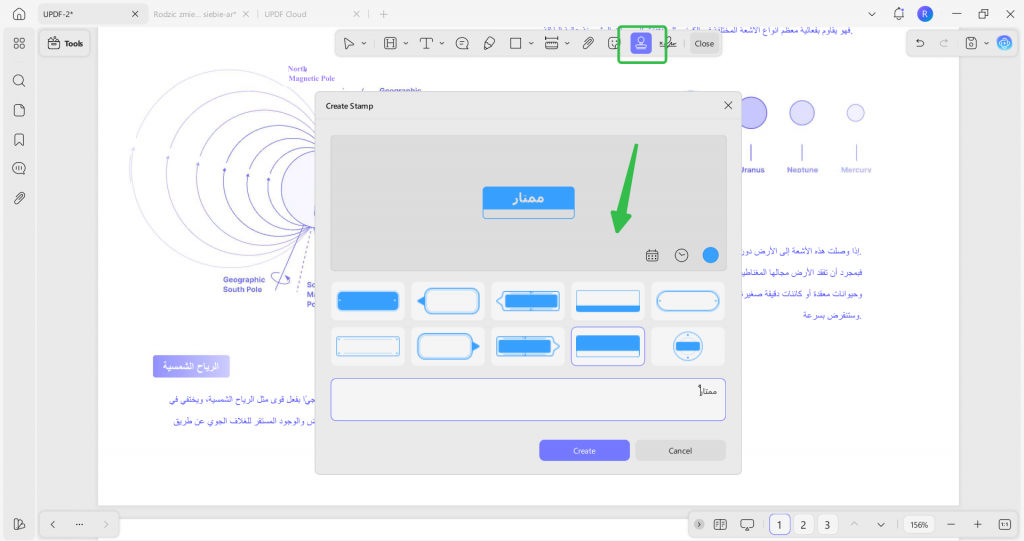The height and width of the screenshot is (541, 1024).
Task: Close the Create Stamp dialog with X
Action: (x=728, y=105)
